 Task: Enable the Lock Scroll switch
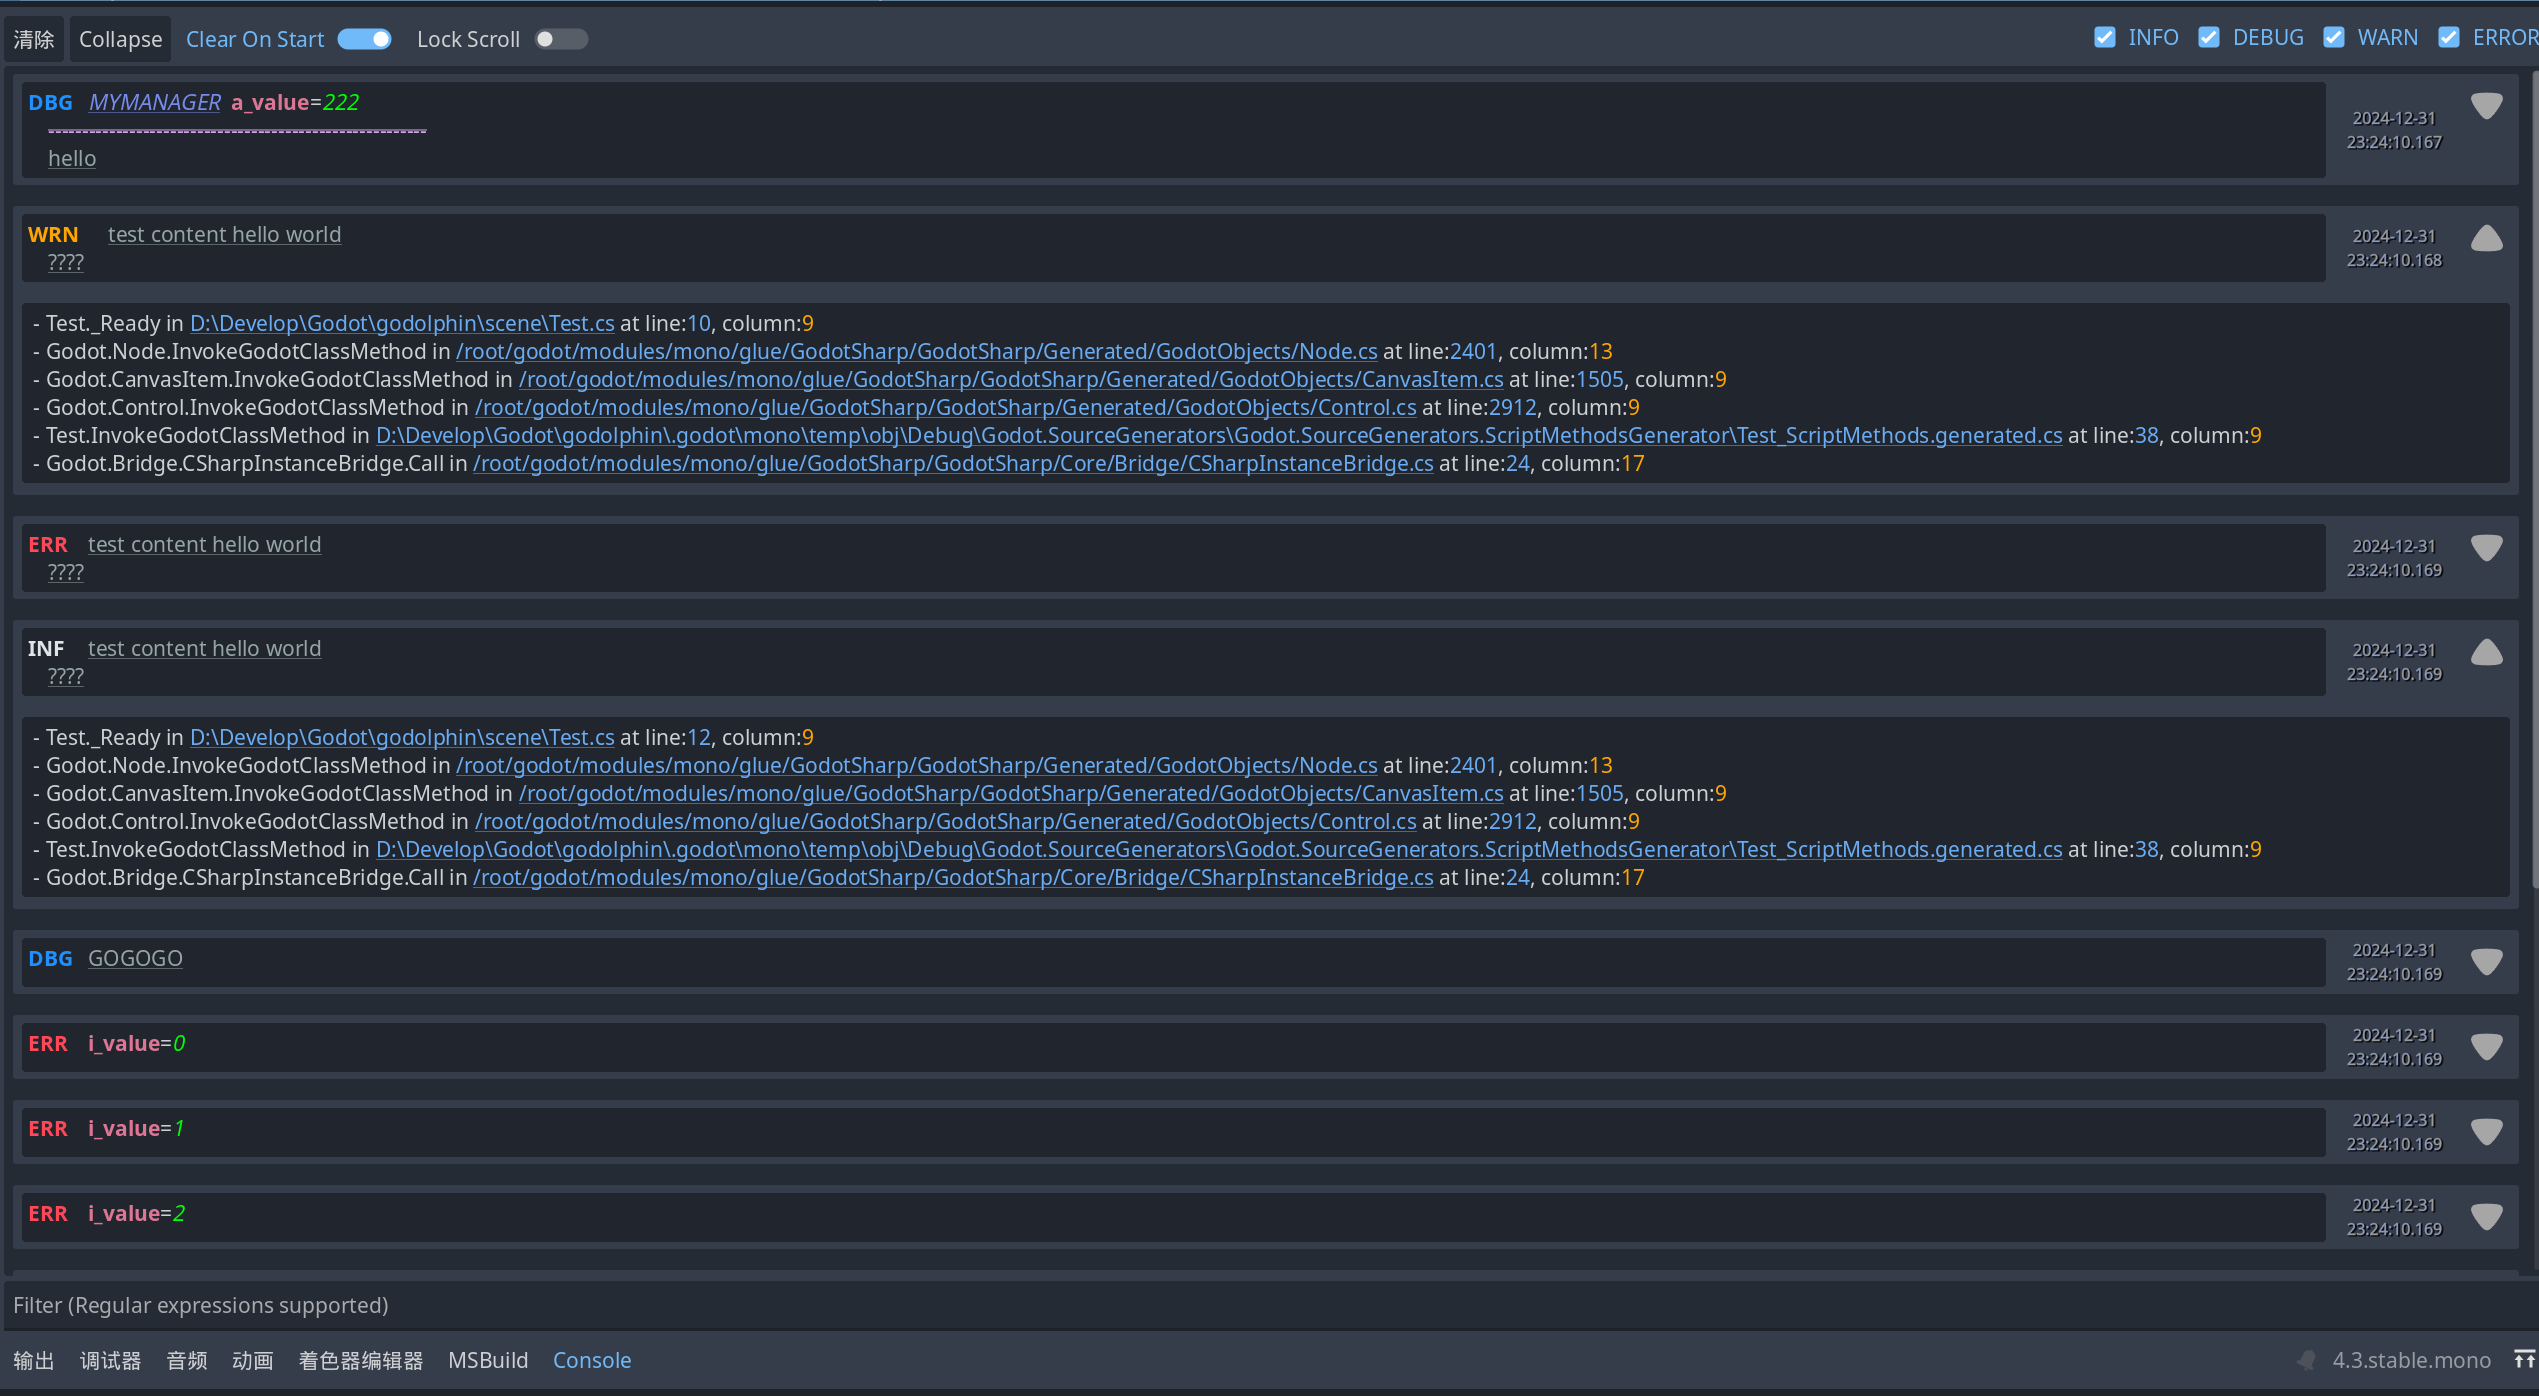560,39
